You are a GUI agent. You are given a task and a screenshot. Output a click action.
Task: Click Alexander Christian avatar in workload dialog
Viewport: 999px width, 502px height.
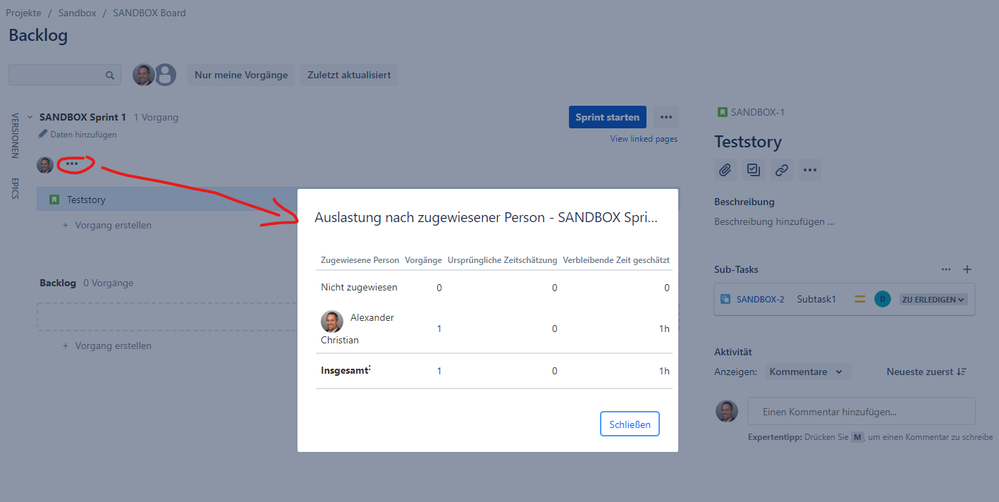[332, 322]
